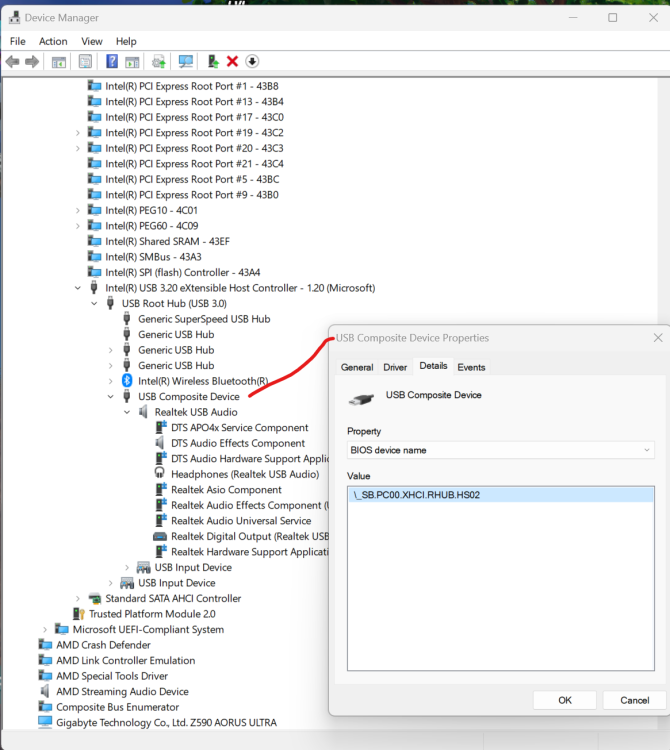Click the headphones icon beside Headphones (Realtek USB Audio)
This screenshot has height=750, width=670.
(160, 474)
